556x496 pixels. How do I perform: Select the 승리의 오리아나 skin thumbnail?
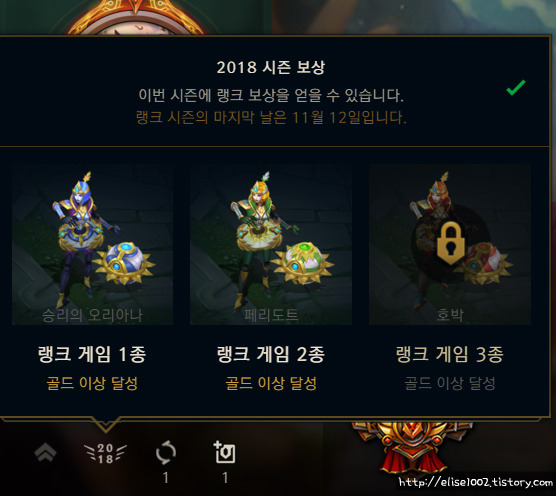pyautogui.click(x=93, y=244)
